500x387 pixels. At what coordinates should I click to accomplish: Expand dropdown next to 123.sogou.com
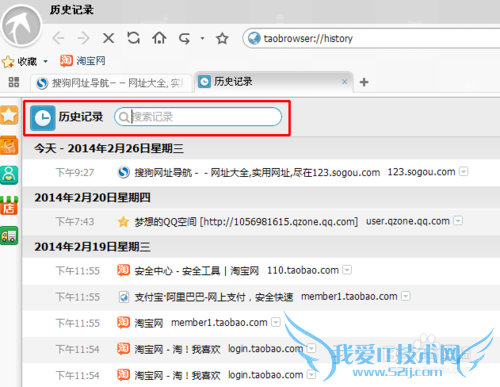click(x=464, y=171)
